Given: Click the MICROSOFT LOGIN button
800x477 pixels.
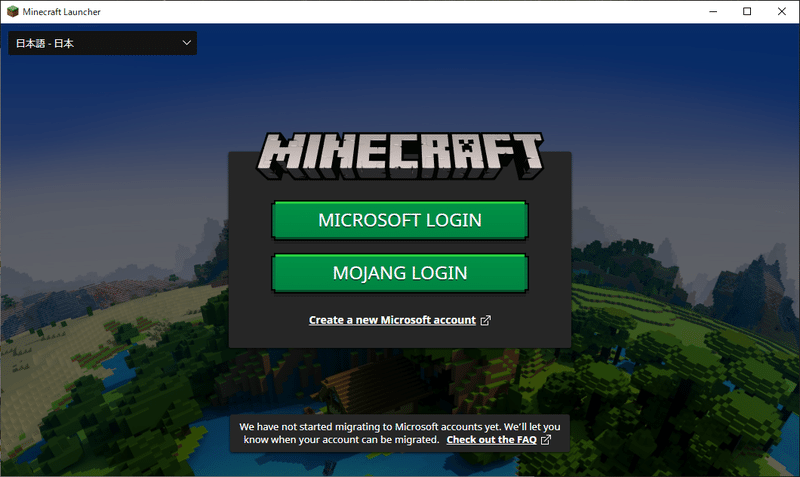Looking at the screenshot, I should click(399, 220).
